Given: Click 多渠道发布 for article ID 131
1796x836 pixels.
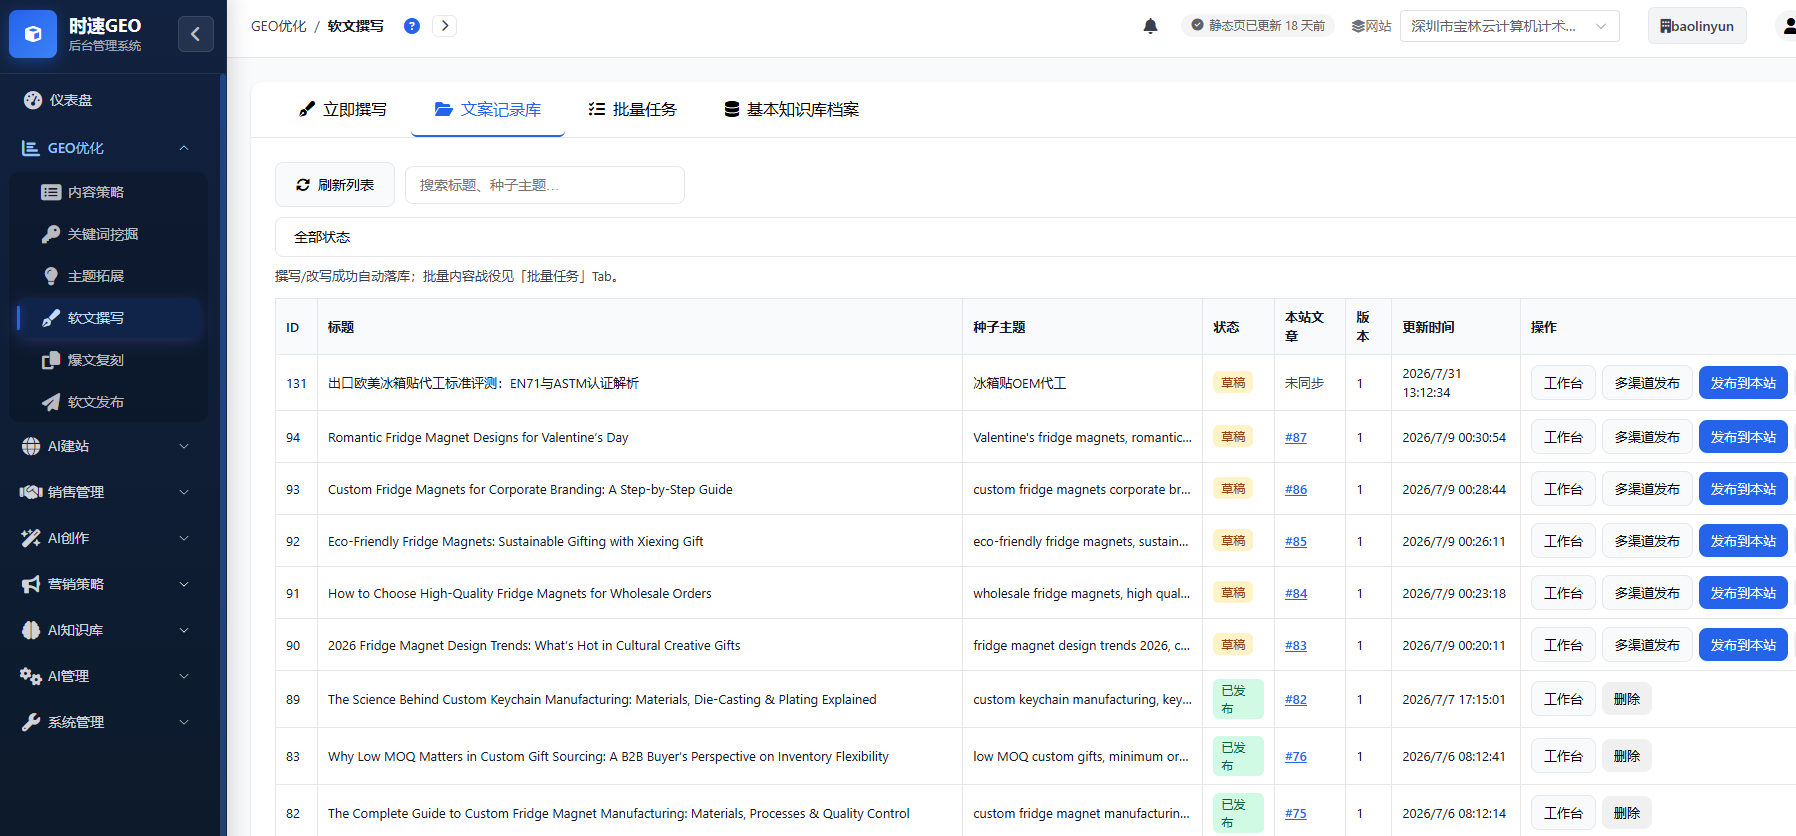Looking at the screenshot, I should [x=1647, y=383].
